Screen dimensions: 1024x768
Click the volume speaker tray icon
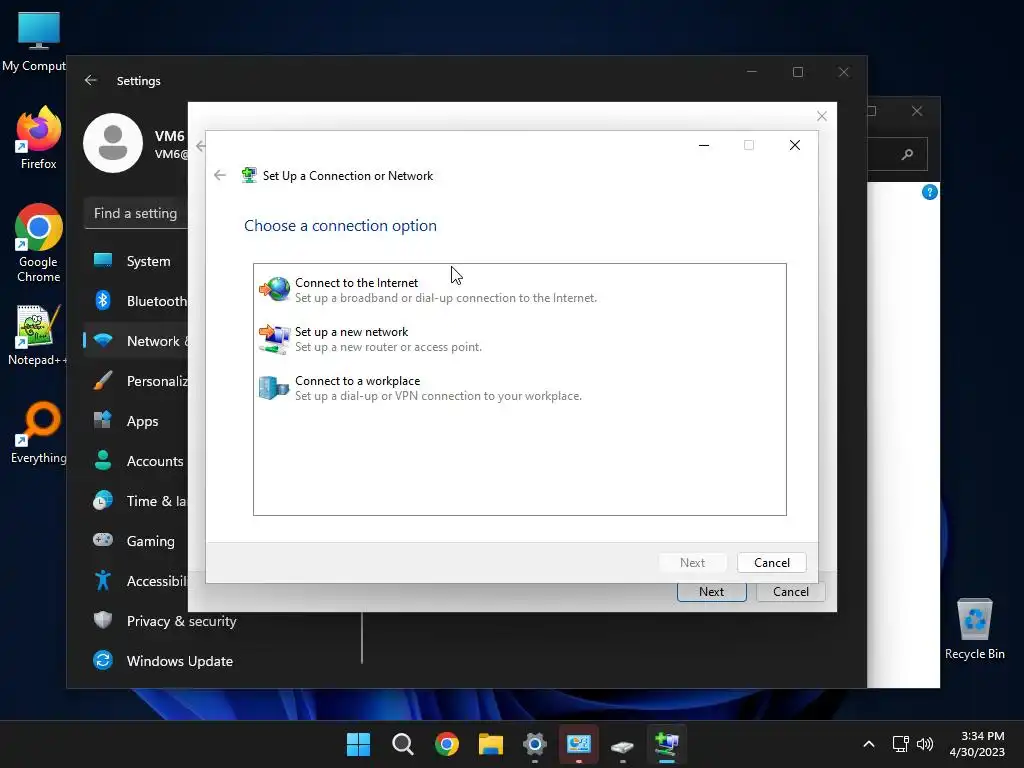click(924, 744)
